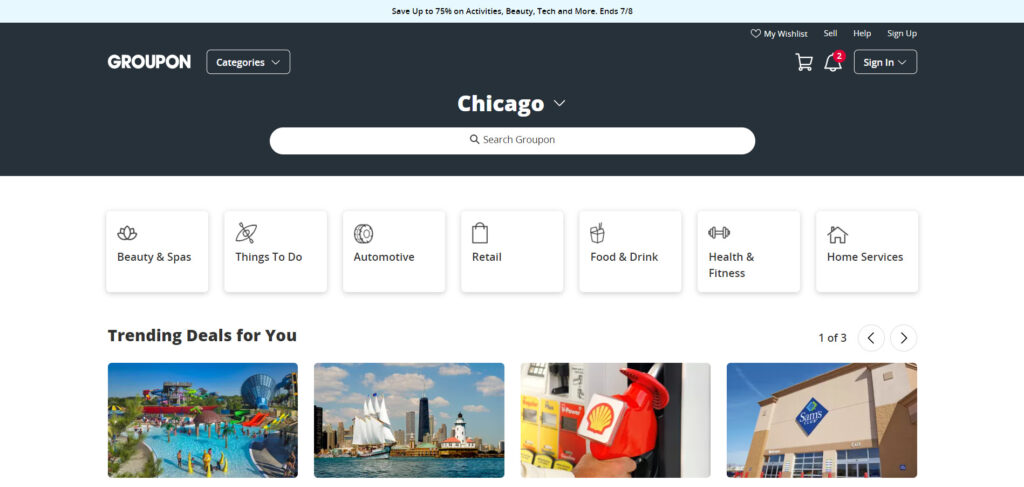Open the Help link
The image size is (1024, 487).
pyautogui.click(x=862, y=34)
